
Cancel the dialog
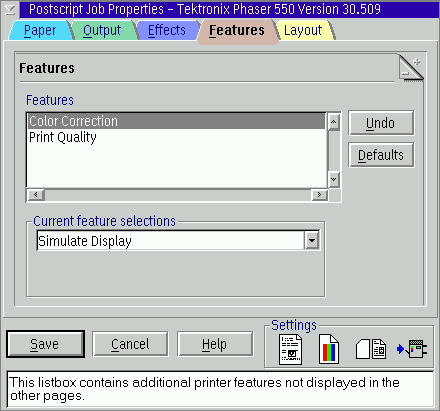pyautogui.click(x=130, y=344)
